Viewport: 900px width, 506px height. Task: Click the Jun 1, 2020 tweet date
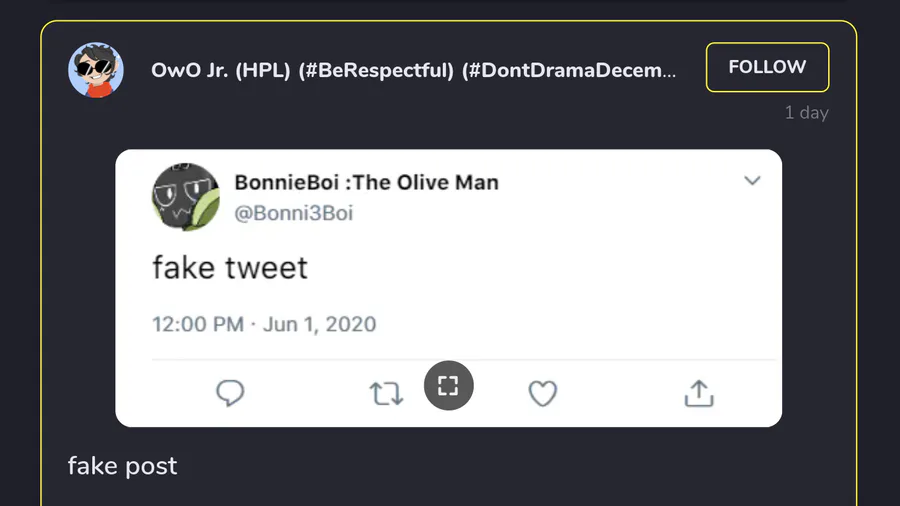(x=320, y=324)
